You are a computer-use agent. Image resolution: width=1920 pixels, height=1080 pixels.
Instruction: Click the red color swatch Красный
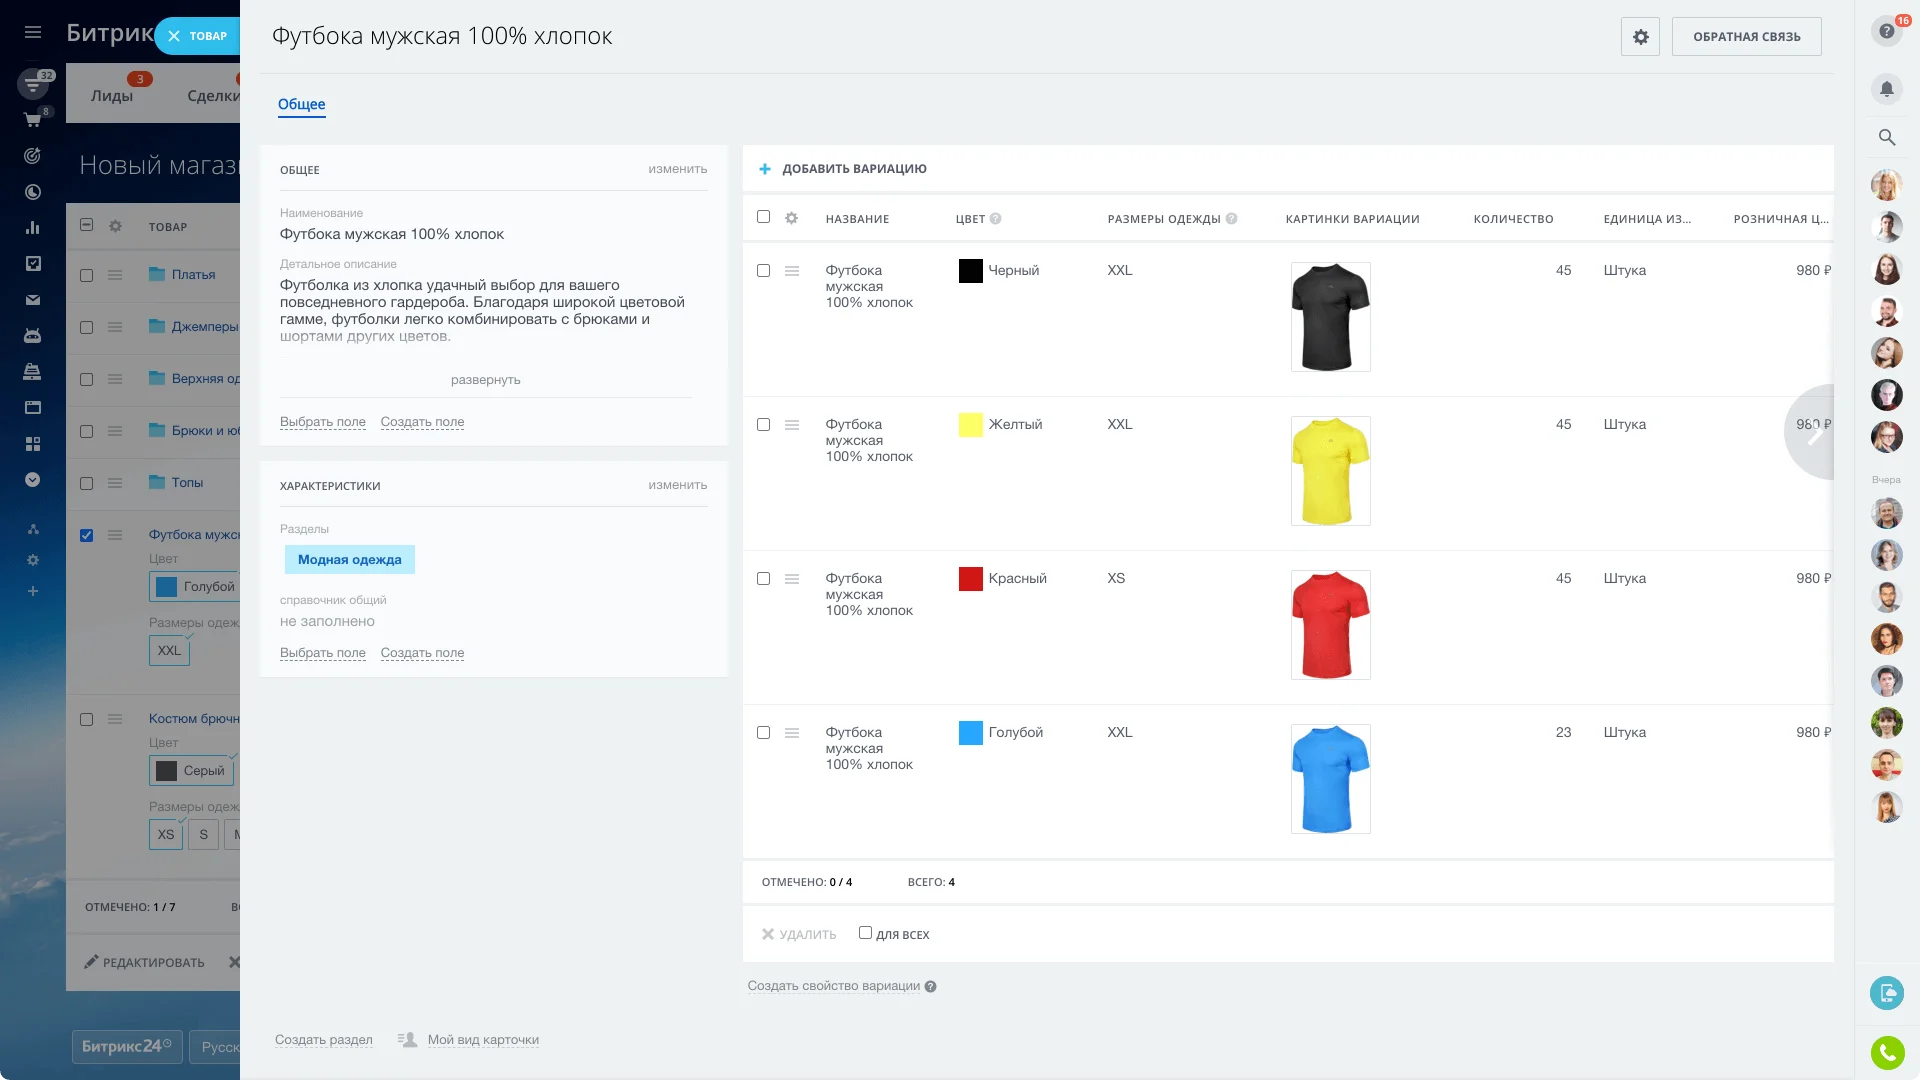tap(970, 579)
